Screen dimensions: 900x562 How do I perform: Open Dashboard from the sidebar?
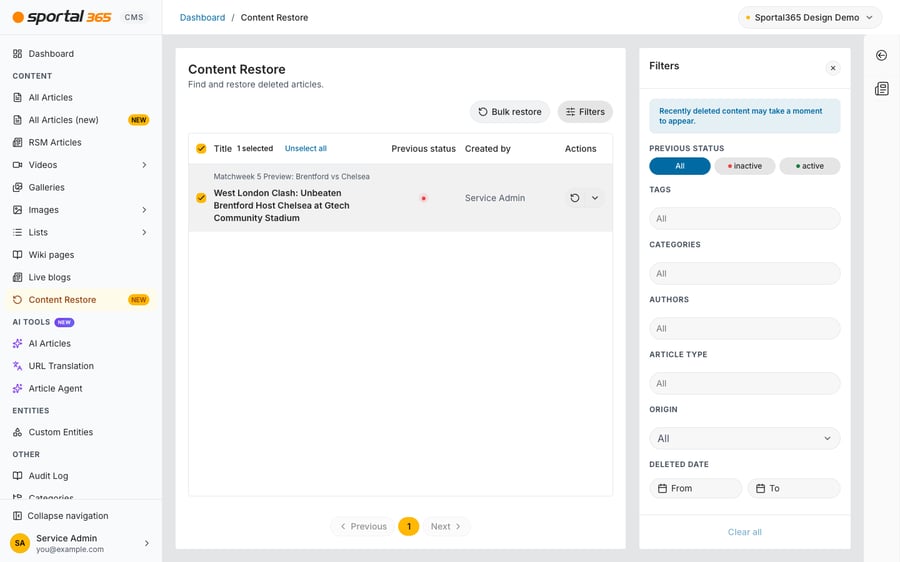(80, 53)
